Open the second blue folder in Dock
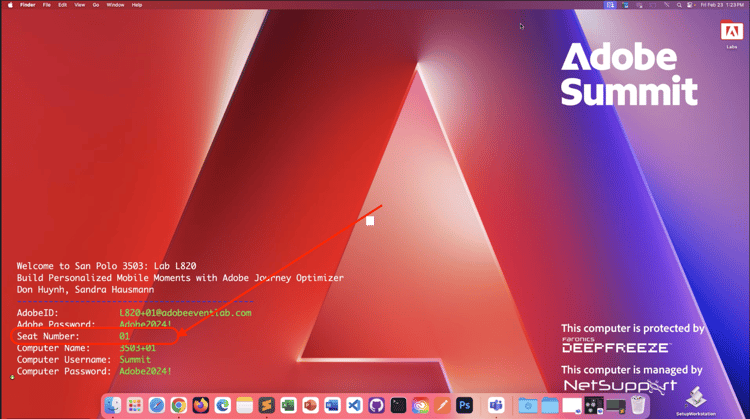The width and height of the screenshot is (750, 419). pos(550,406)
